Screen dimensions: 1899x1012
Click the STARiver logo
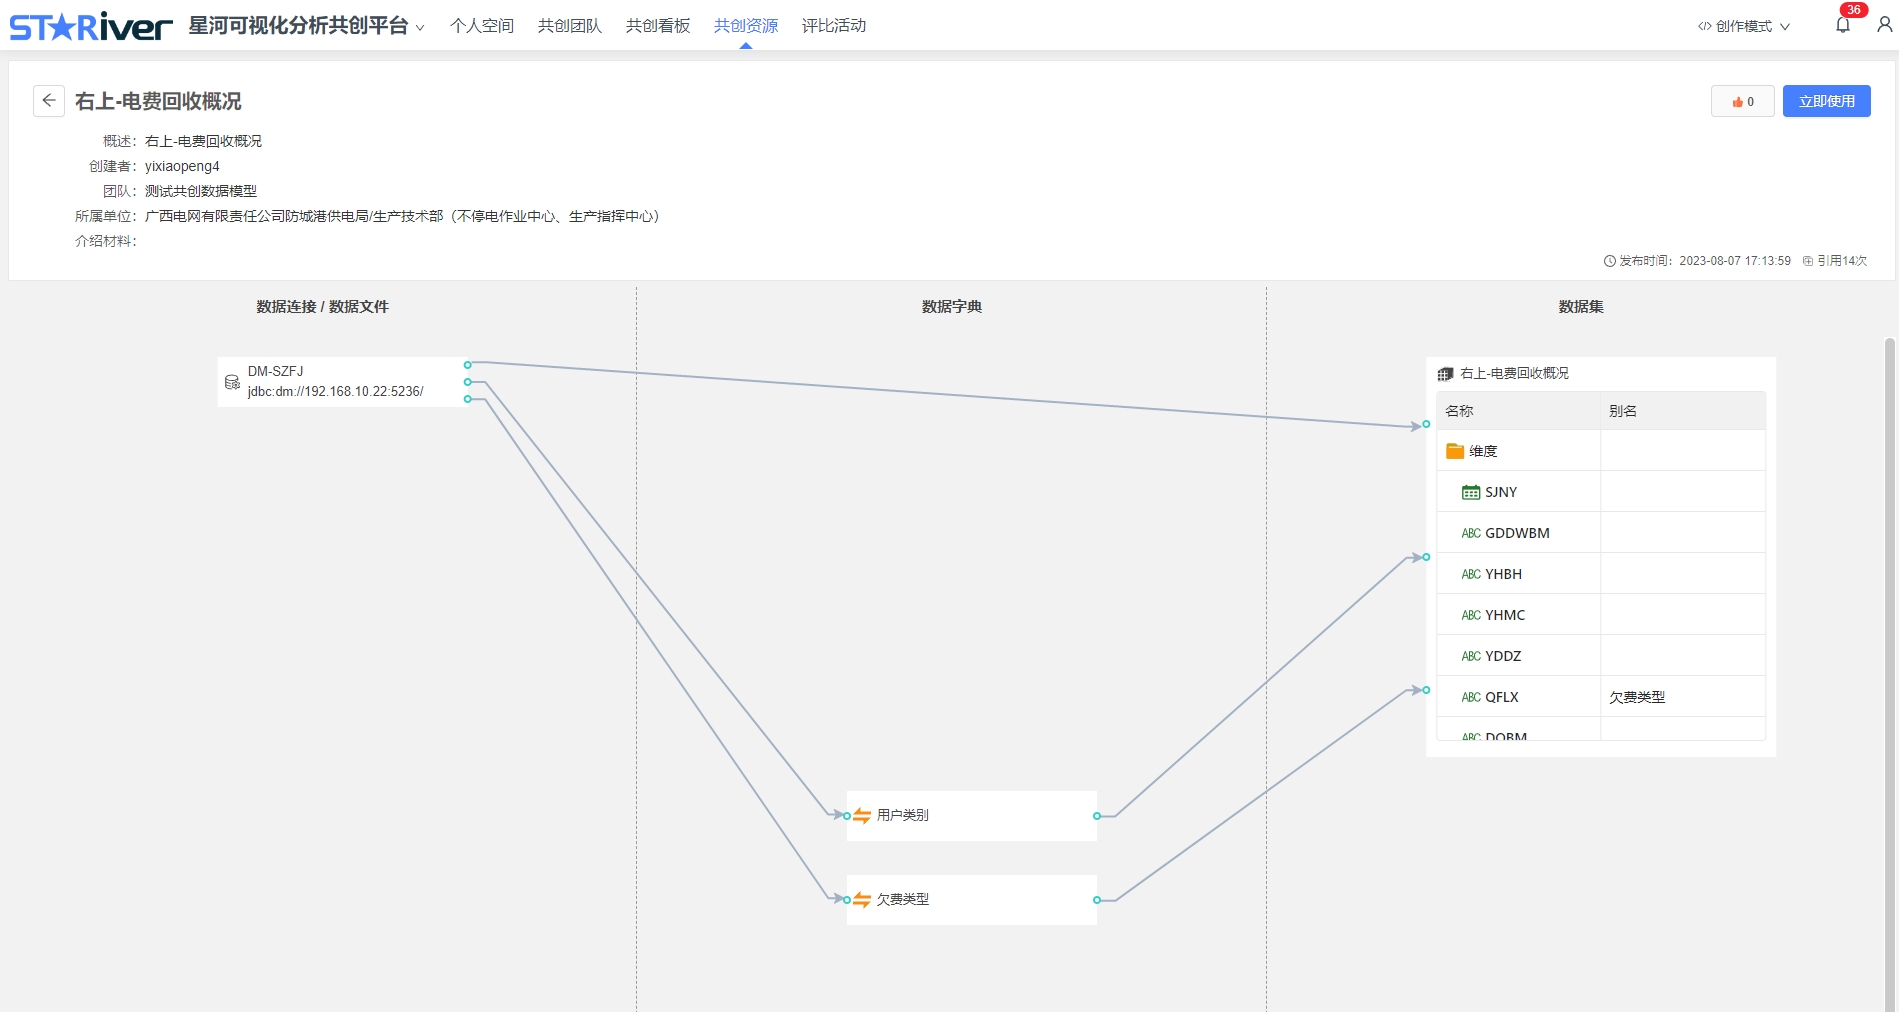(x=91, y=26)
